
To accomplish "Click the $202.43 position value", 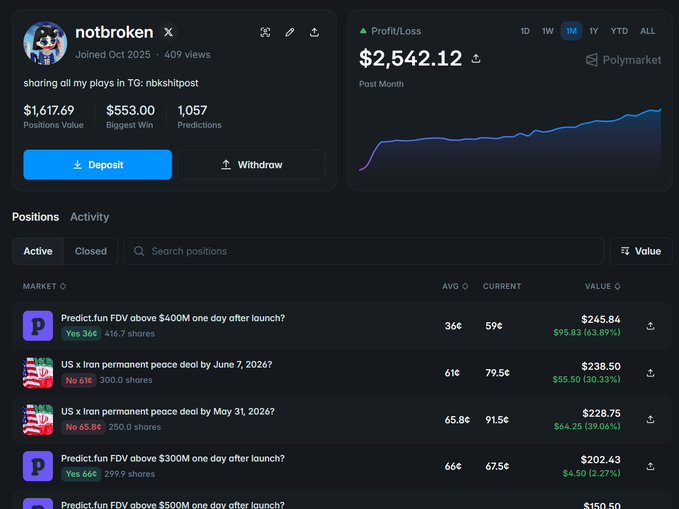I will click(x=601, y=460).
